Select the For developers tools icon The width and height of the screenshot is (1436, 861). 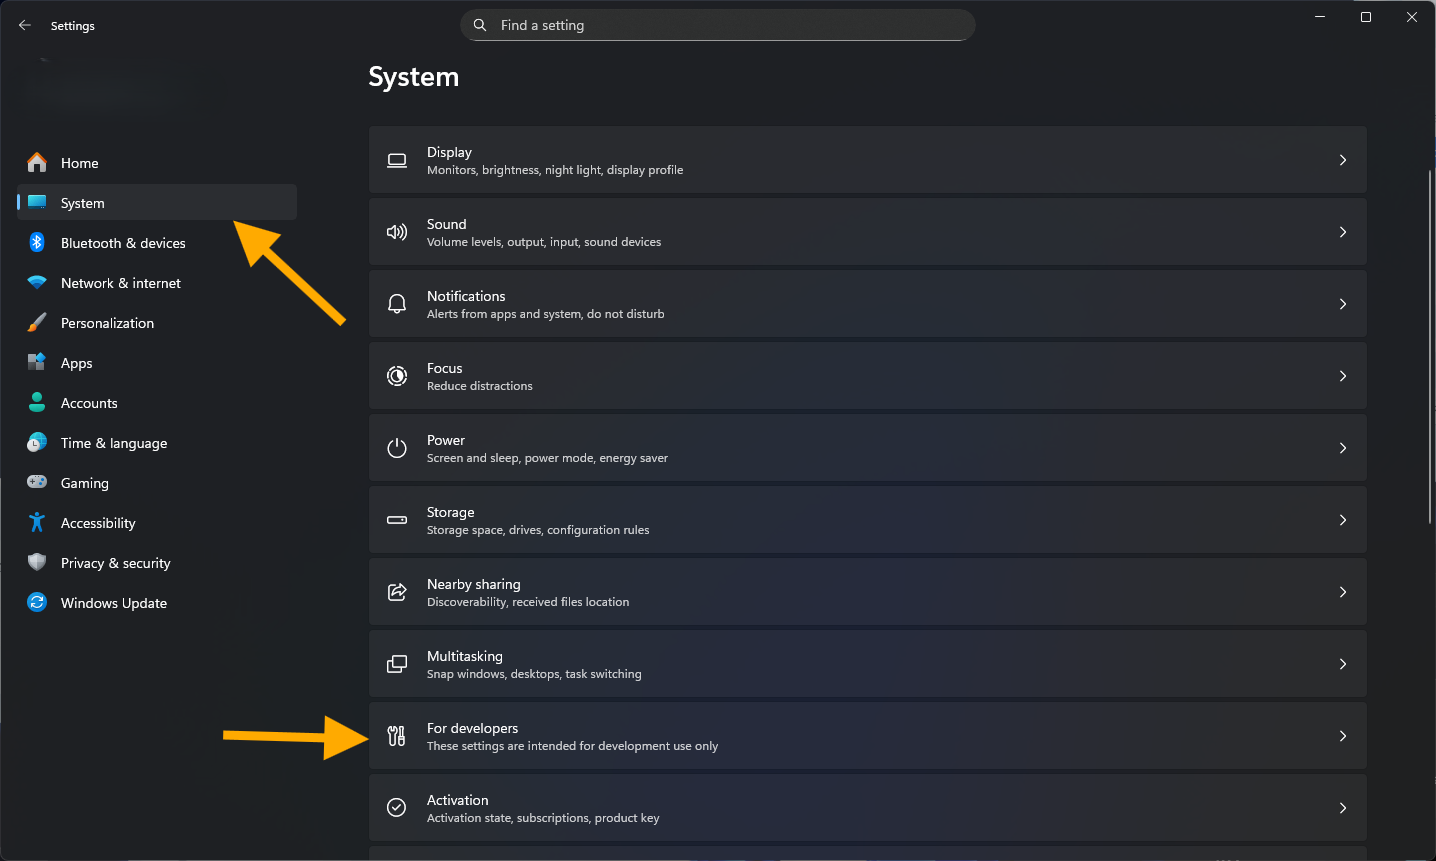point(396,735)
